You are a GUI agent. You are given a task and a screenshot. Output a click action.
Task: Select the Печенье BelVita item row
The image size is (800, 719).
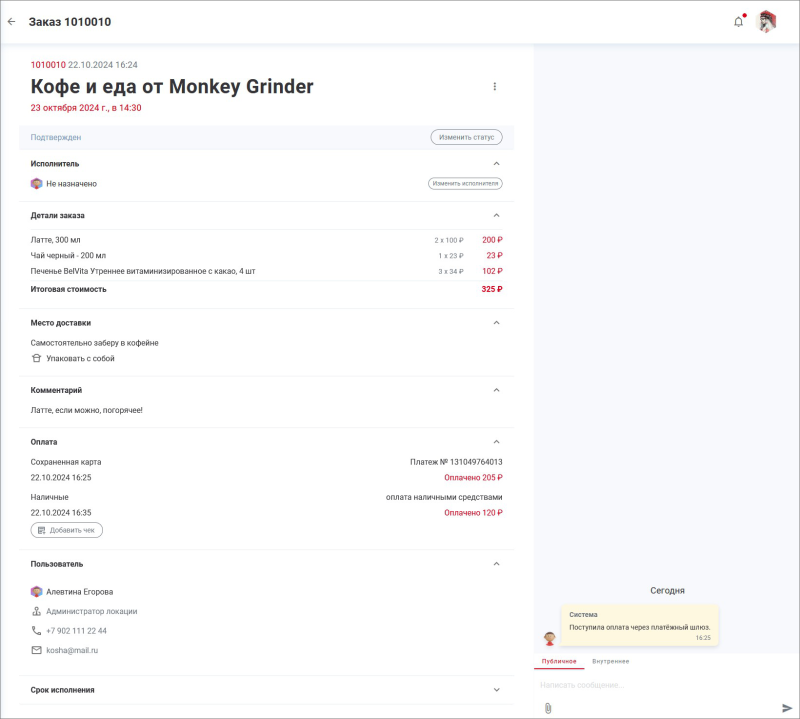(x=266, y=271)
